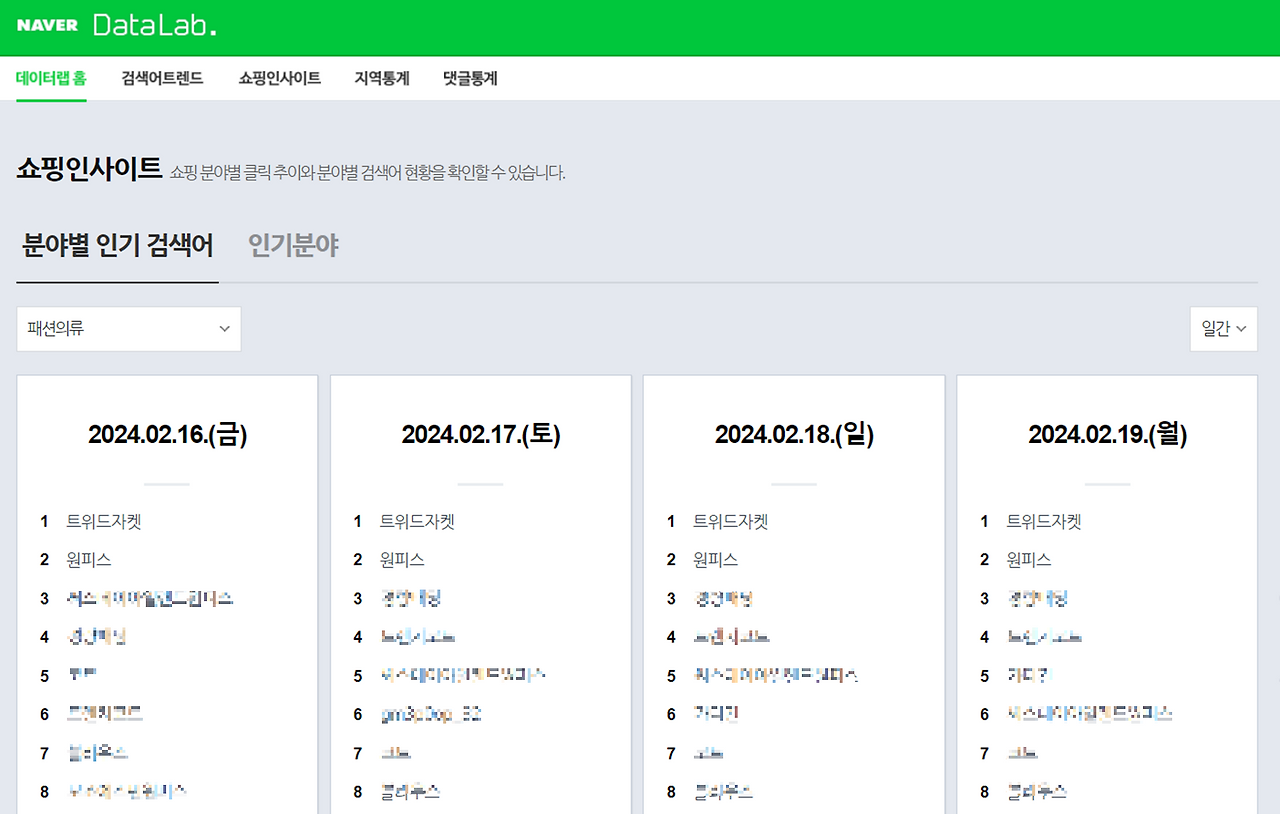
Task: Navigate to the 댓글통계 menu
Action: click(470, 78)
